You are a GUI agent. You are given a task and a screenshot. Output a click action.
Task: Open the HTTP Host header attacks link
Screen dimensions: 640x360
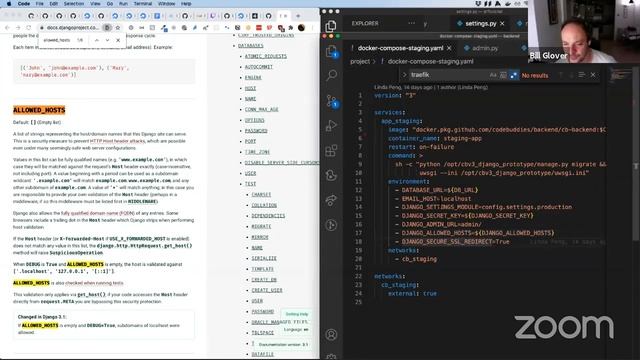(118, 141)
